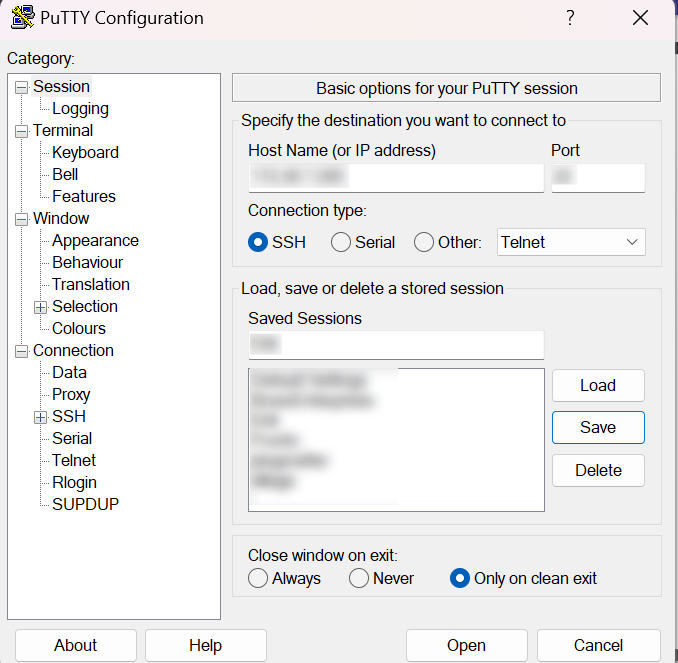Click the PuTTY icon in title bar
678x663 pixels.
coord(22,18)
